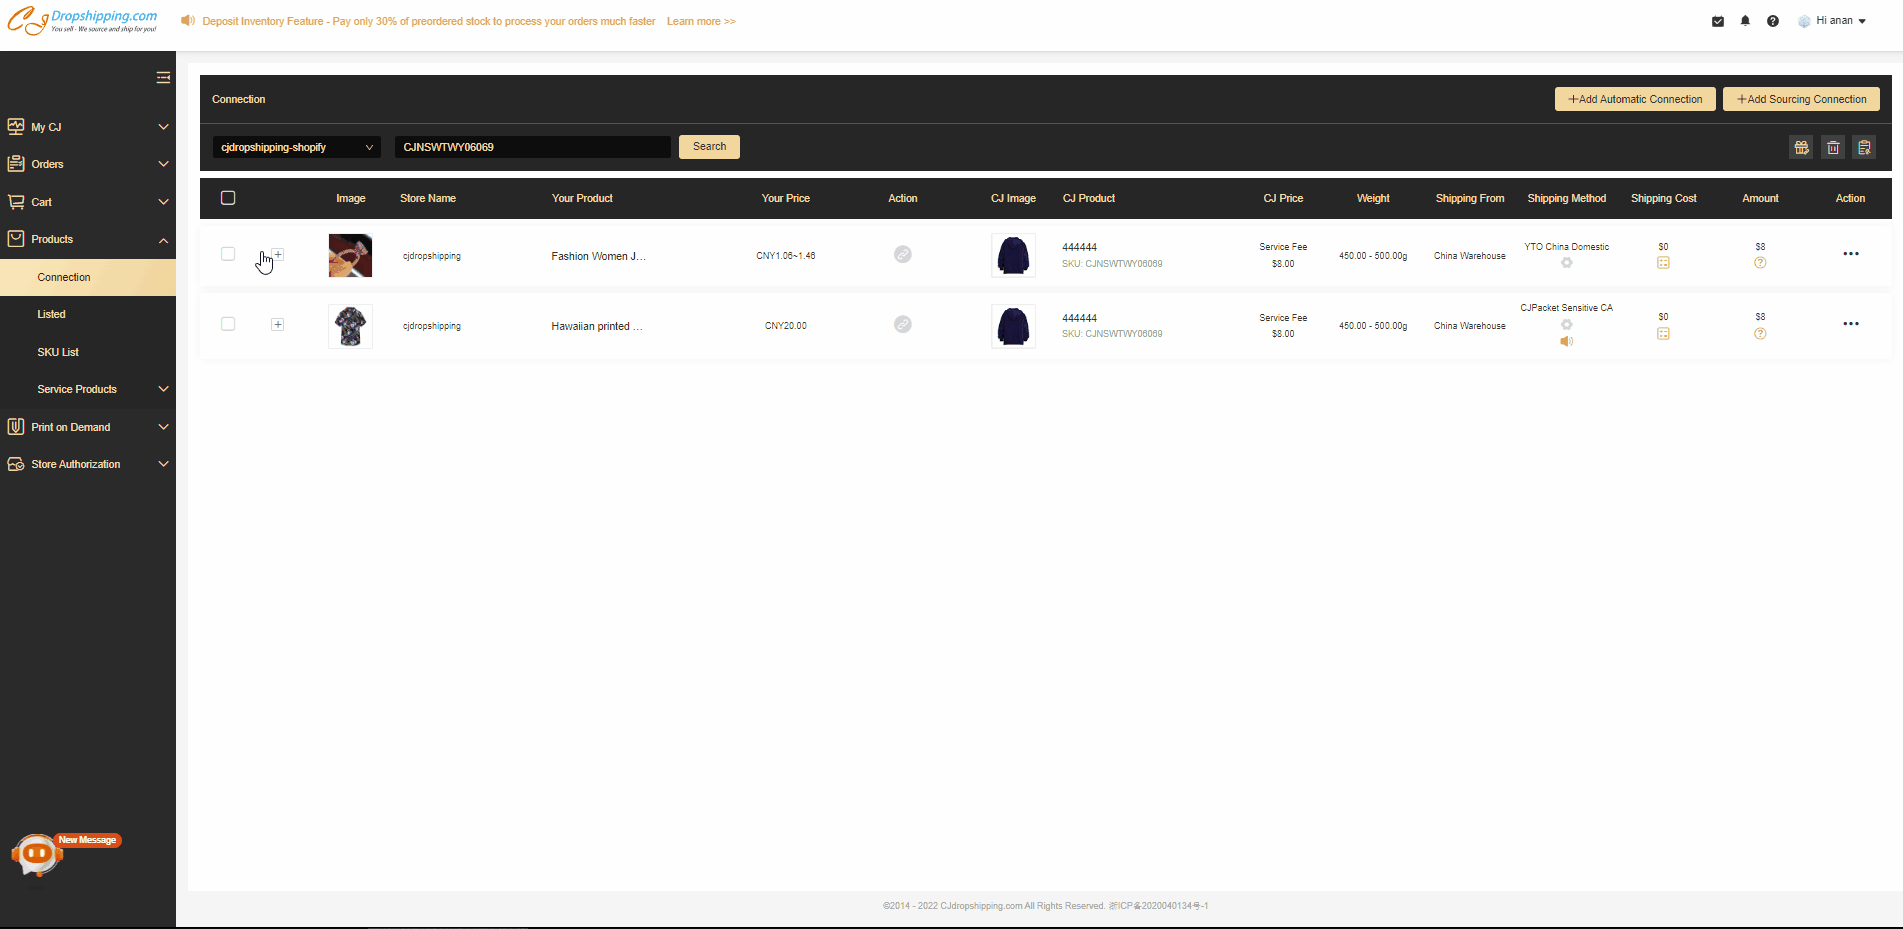Collapse the sidebar with the hamburger icon
1903x929 pixels.
[x=163, y=78]
